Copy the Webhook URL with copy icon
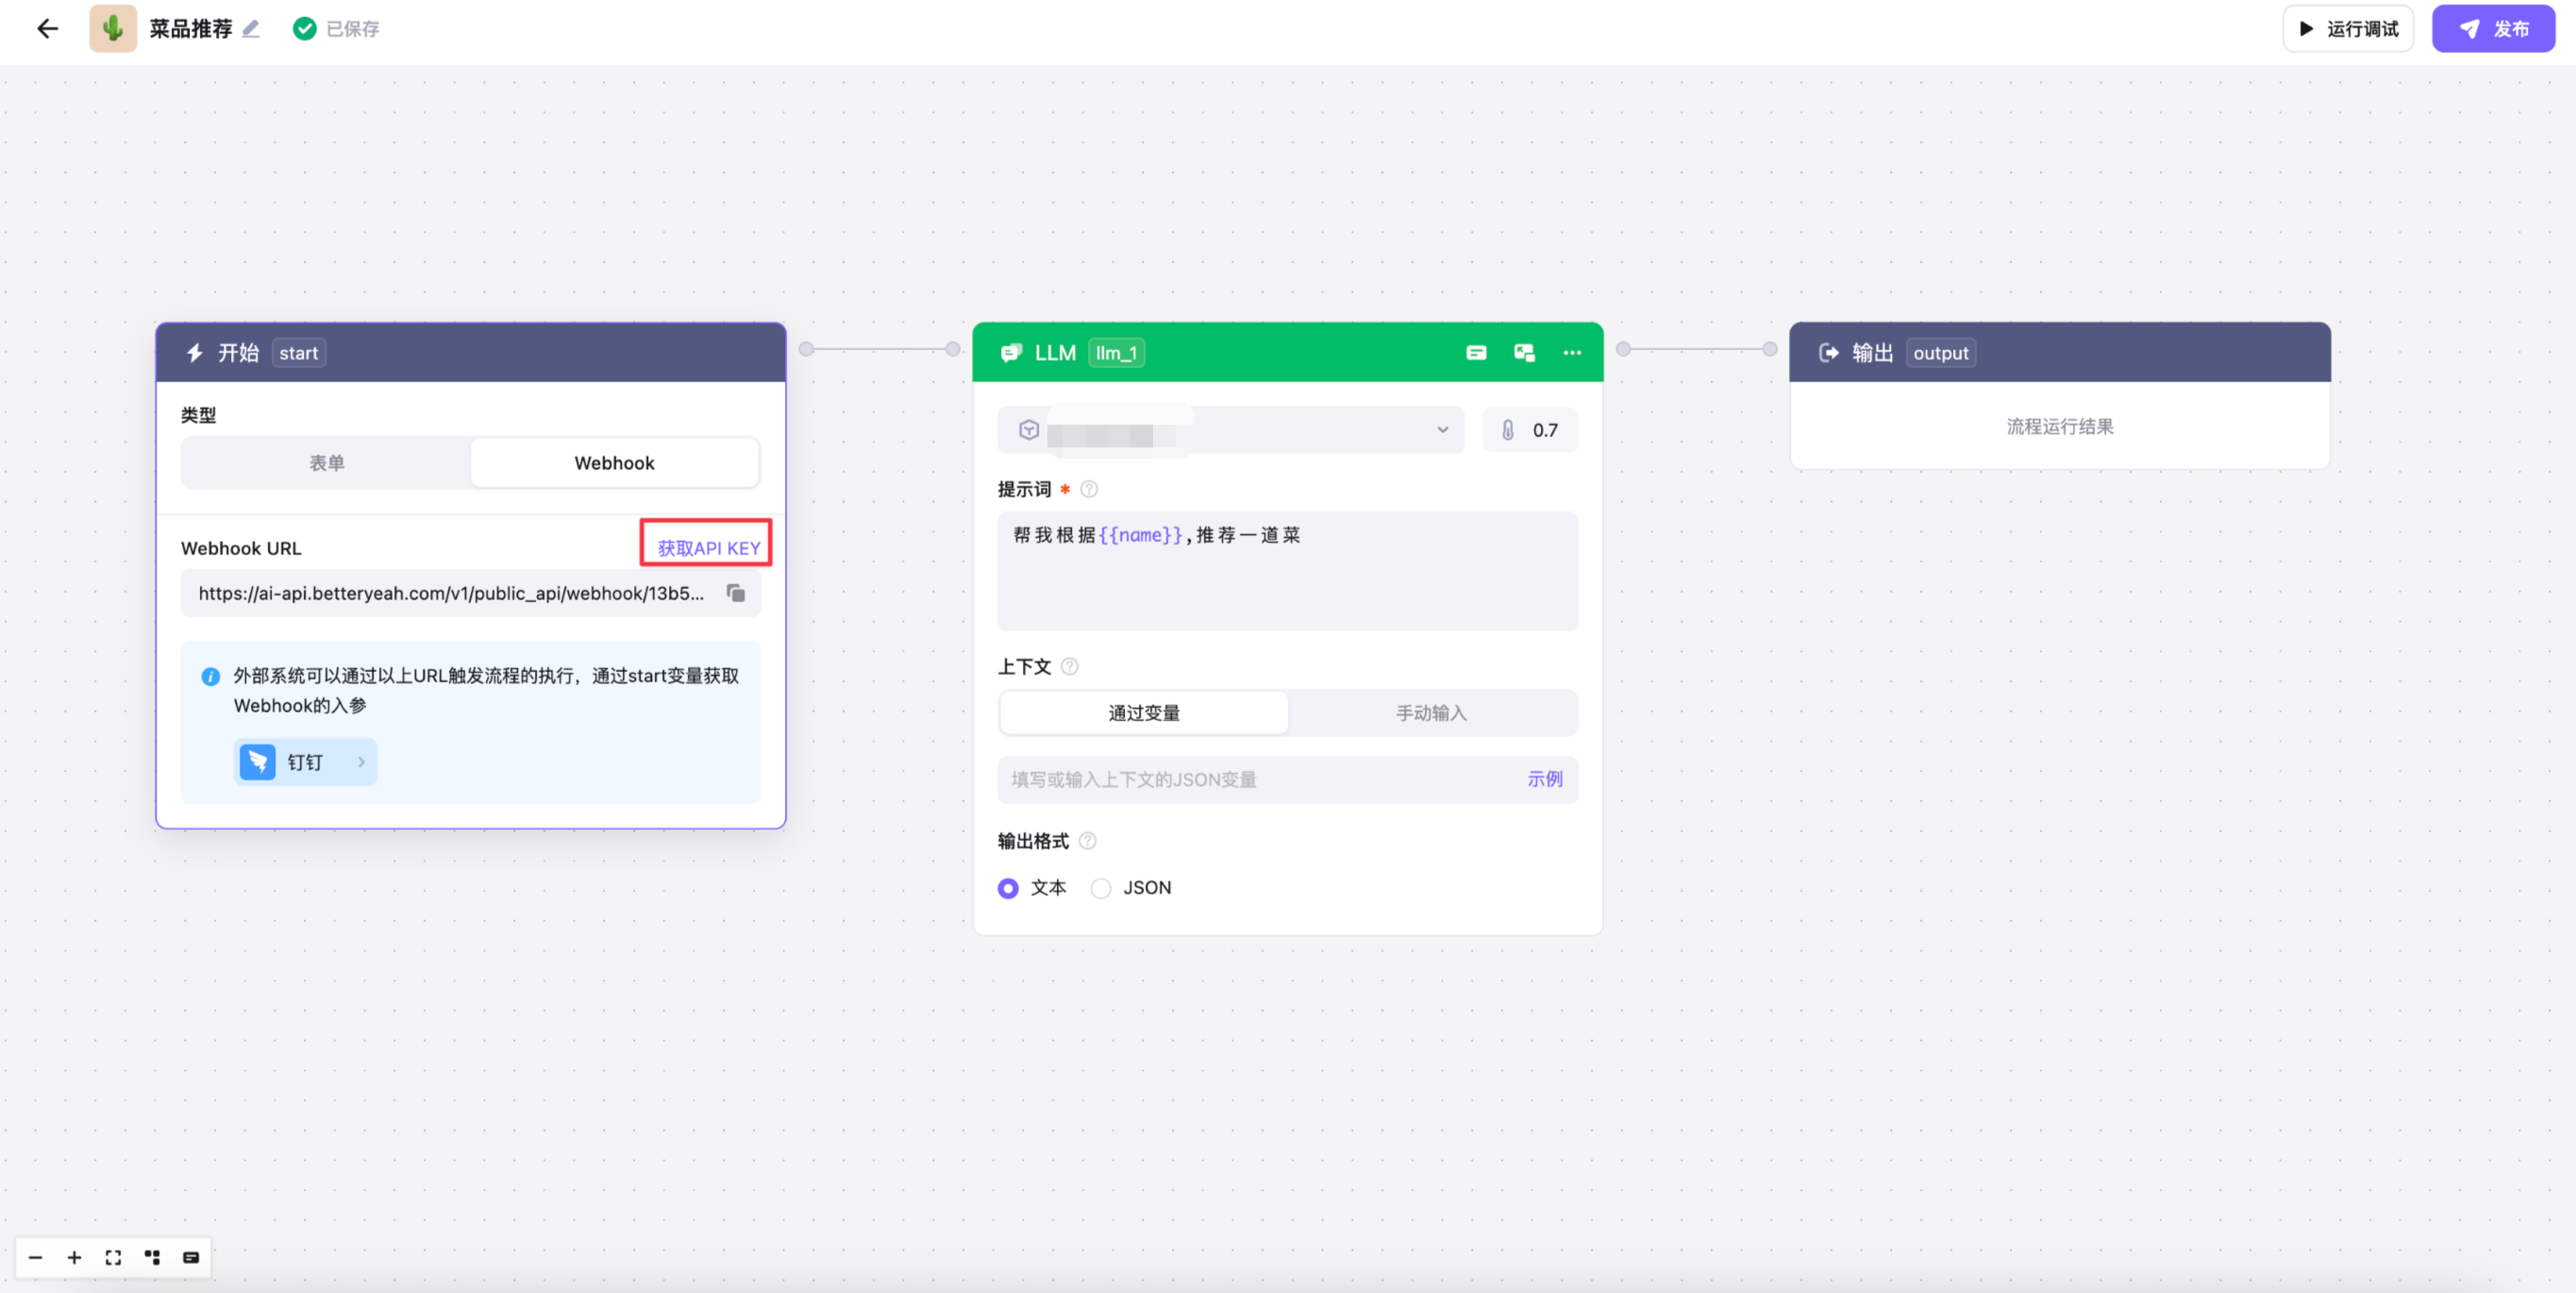2576x1293 pixels. click(736, 593)
